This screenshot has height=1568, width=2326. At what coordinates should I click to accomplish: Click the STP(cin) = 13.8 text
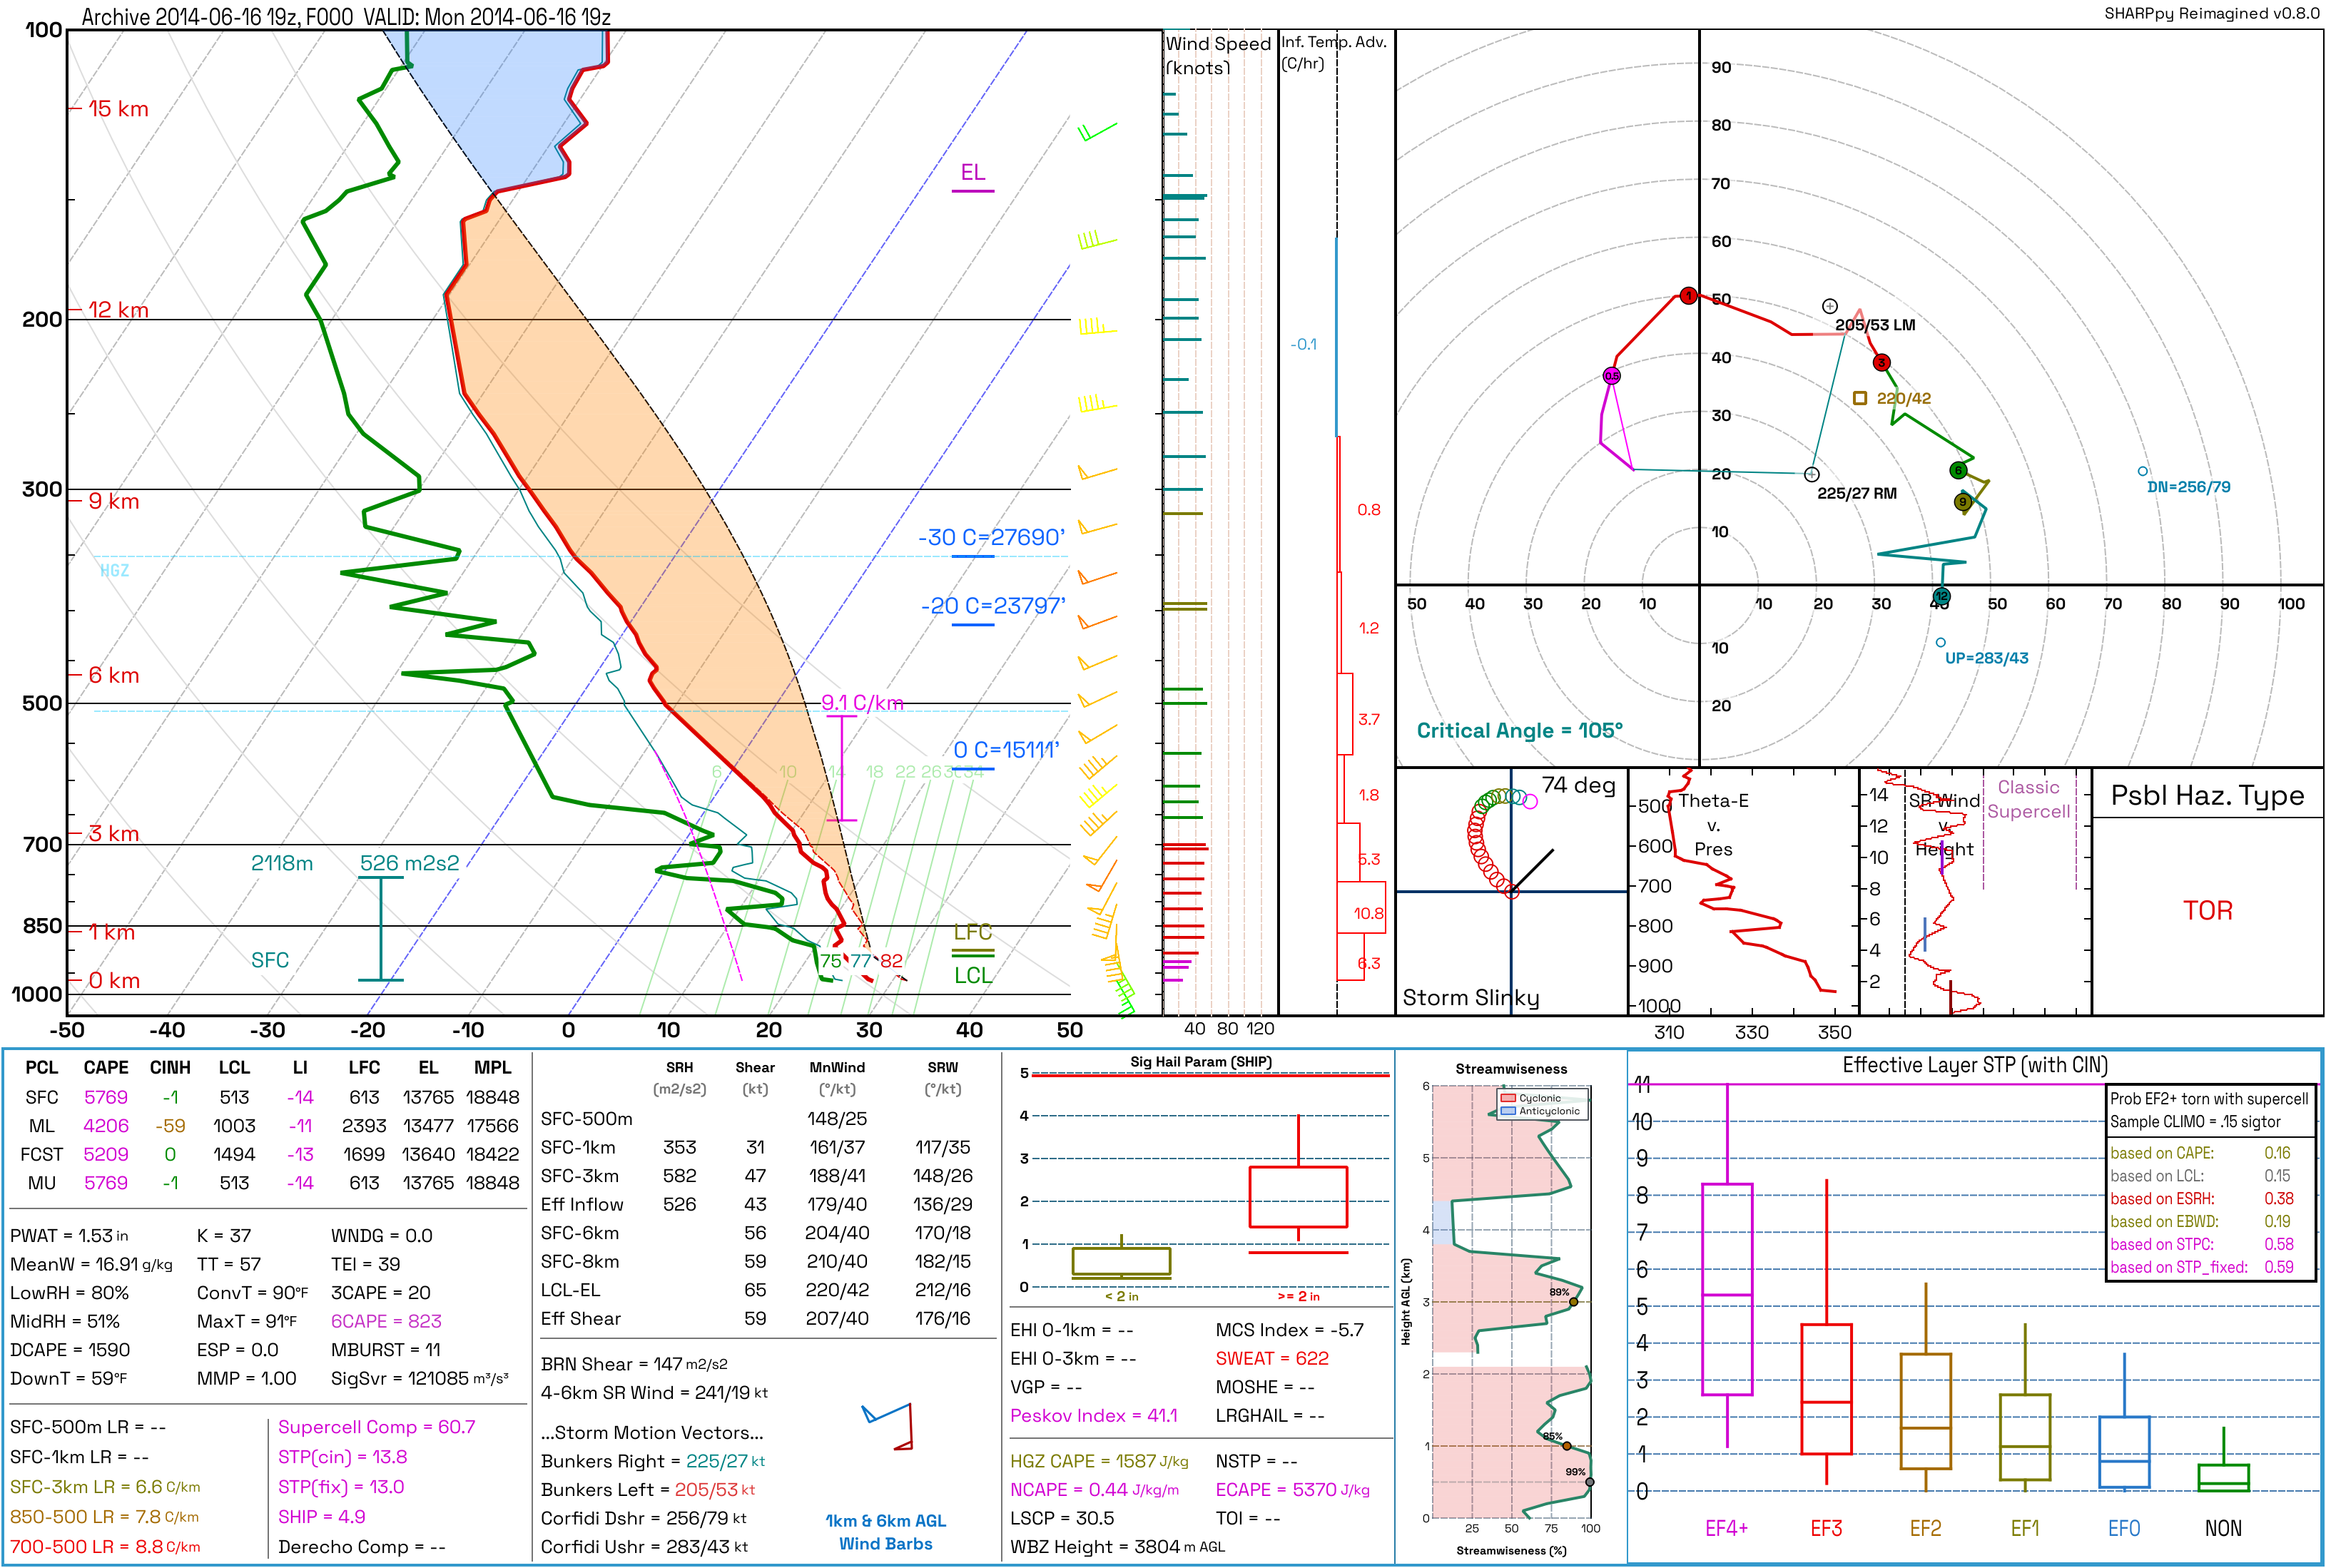(342, 1457)
